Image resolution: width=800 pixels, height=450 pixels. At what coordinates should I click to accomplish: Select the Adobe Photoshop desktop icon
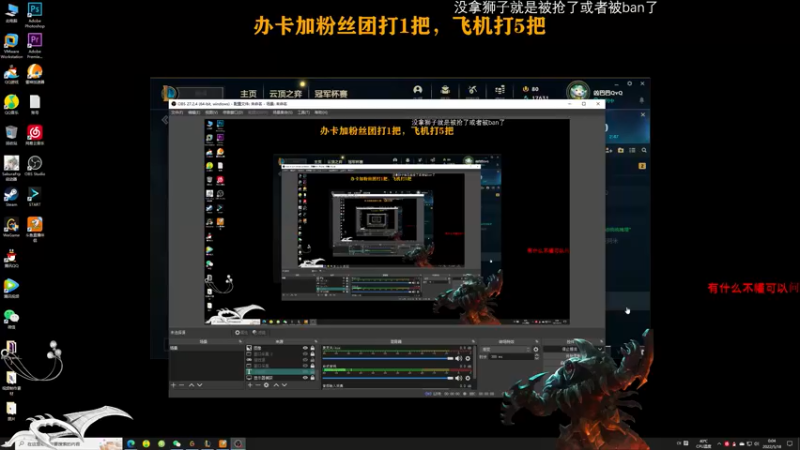[x=35, y=14]
